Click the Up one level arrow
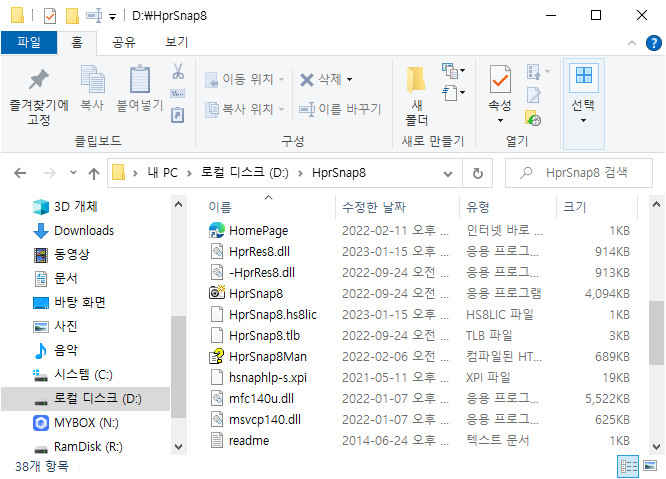 point(94,173)
